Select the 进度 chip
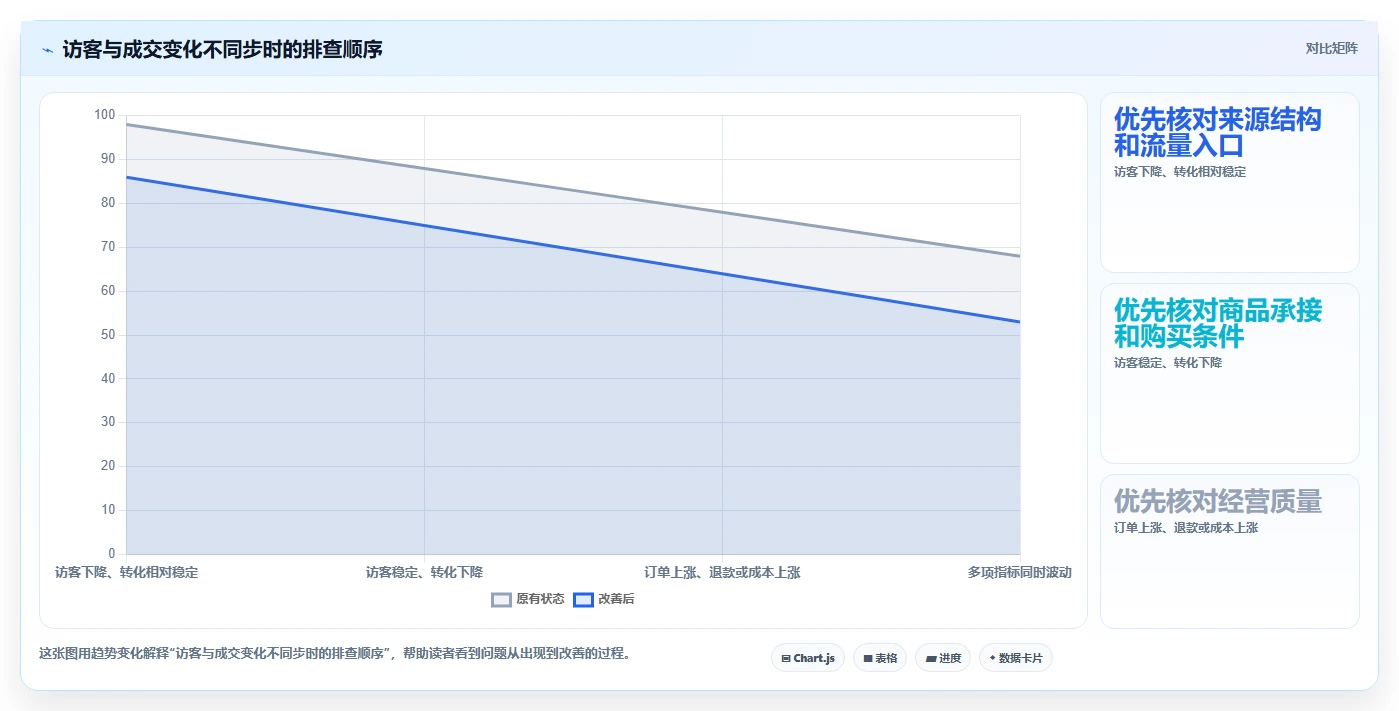Image resolution: width=1399 pixels, height=711 pixels. point(943,658)
